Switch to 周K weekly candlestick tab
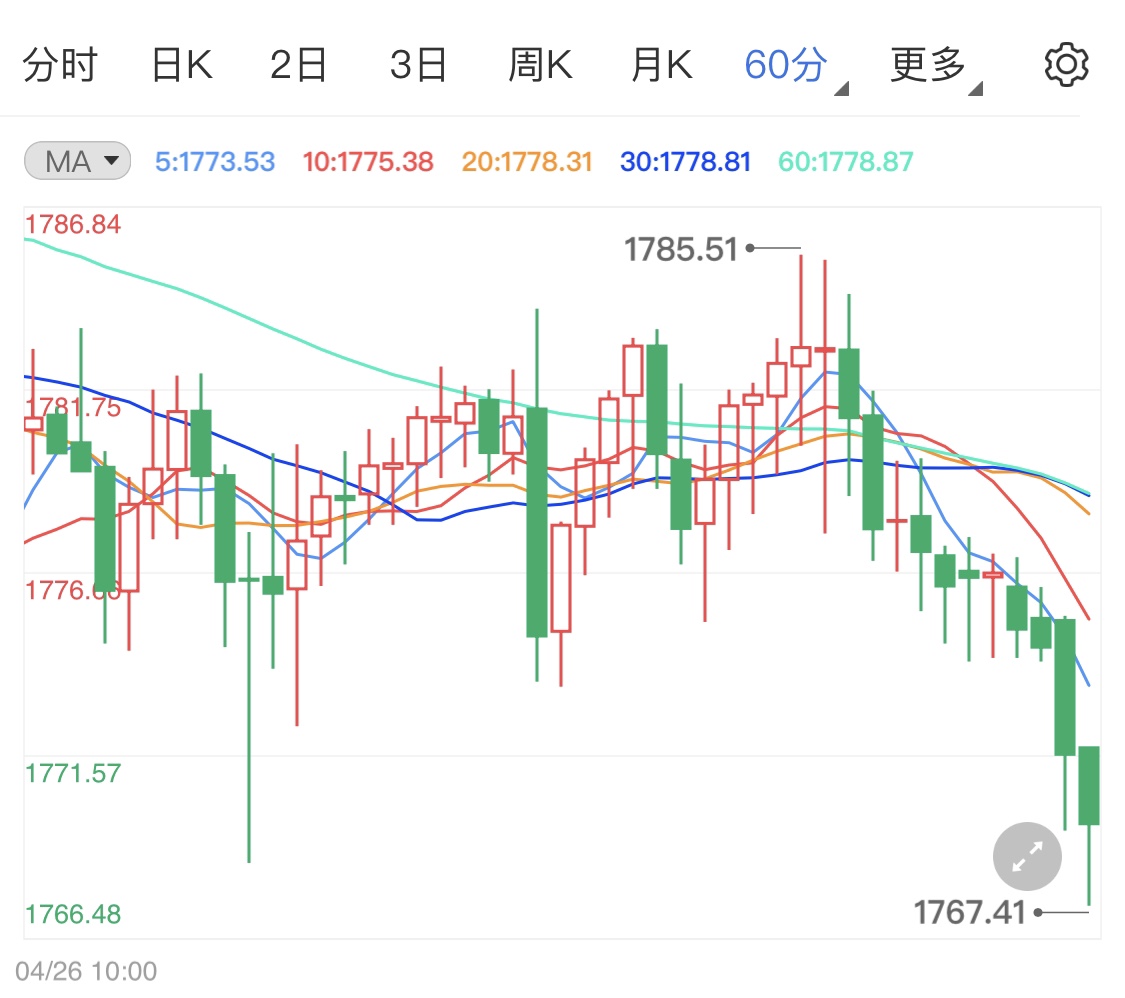Screen dimensions: 1125x998 point(540,65)
